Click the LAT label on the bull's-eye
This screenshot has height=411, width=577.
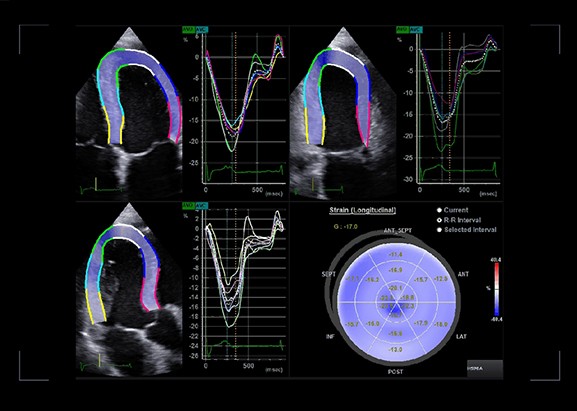pyautogui.click(x=461, y=336)
